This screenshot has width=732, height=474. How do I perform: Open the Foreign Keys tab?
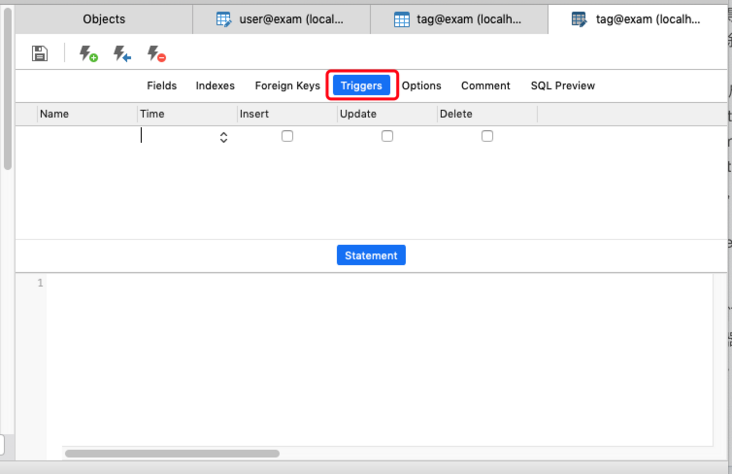tap(288, 85)
